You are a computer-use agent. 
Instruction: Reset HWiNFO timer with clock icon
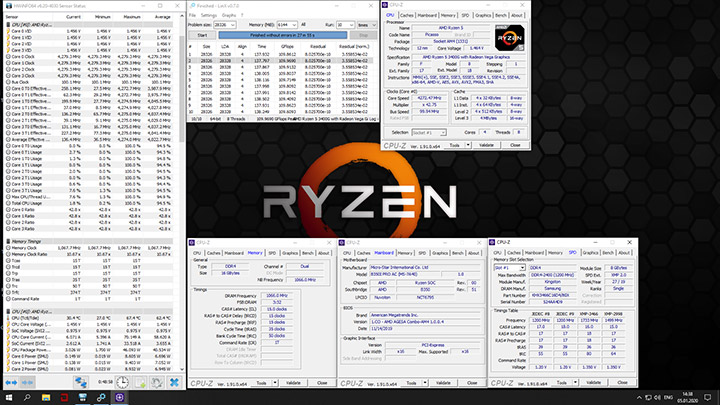(122, 382)
